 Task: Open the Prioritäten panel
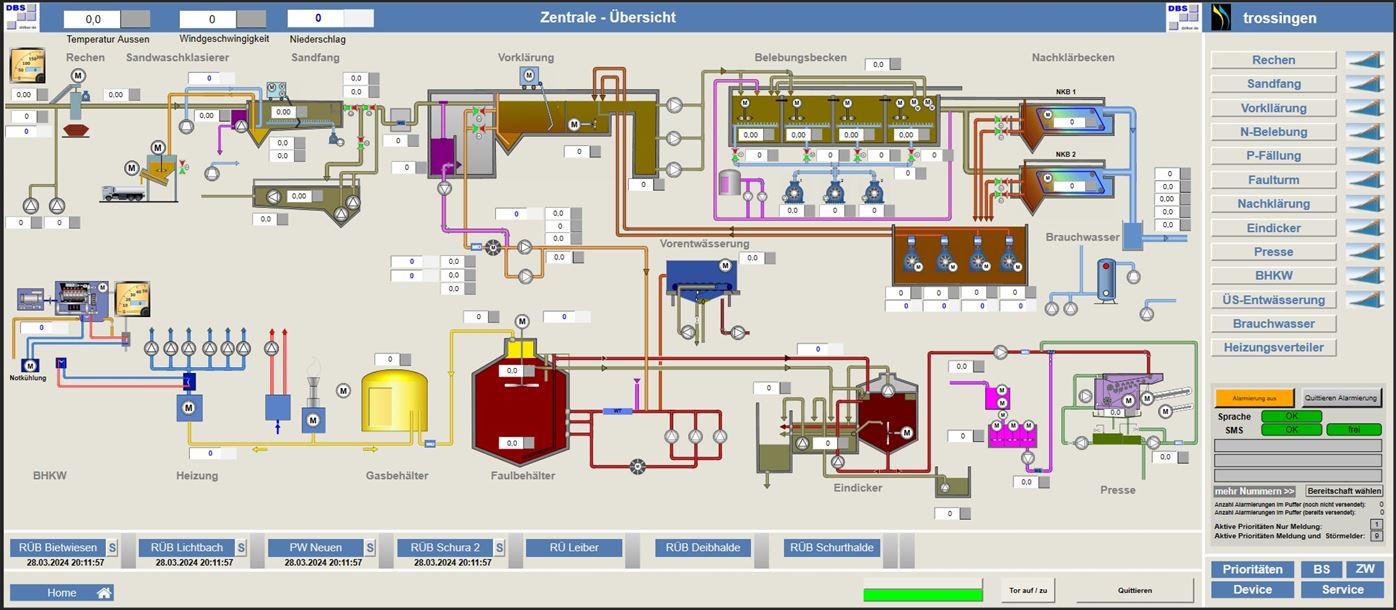[x=1252, y=569]
